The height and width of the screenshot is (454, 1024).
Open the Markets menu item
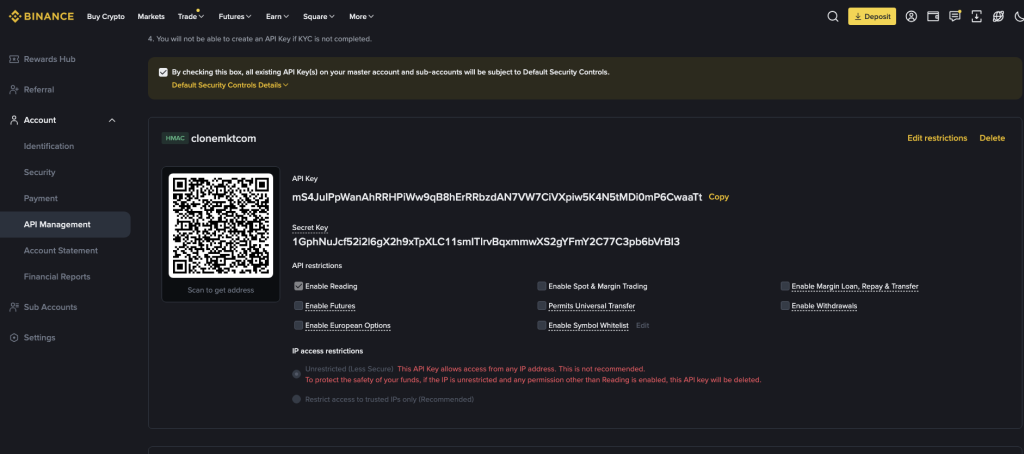coord(151,17)
